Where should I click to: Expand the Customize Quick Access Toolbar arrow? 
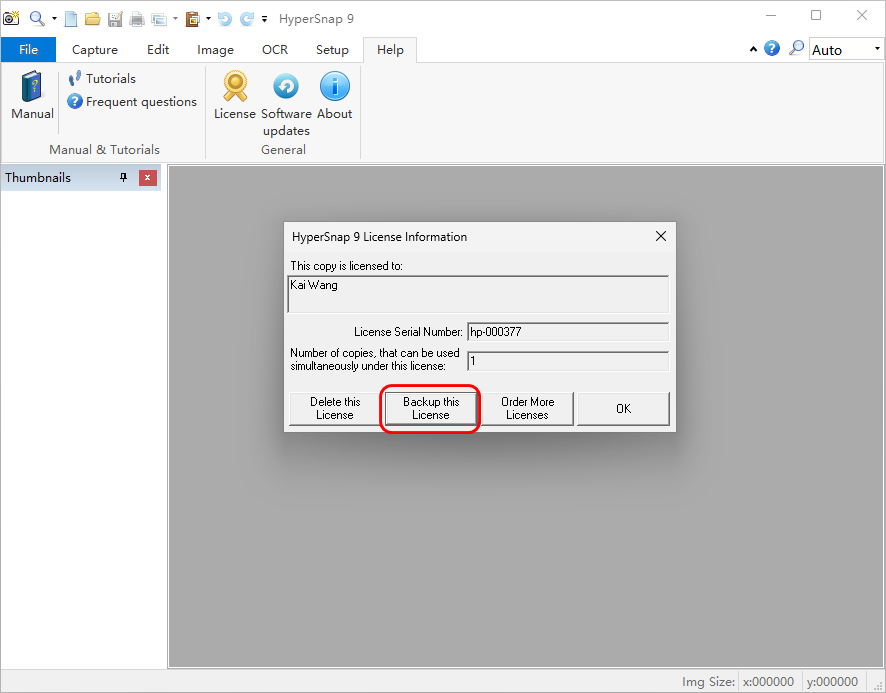(x=264, y=19)
